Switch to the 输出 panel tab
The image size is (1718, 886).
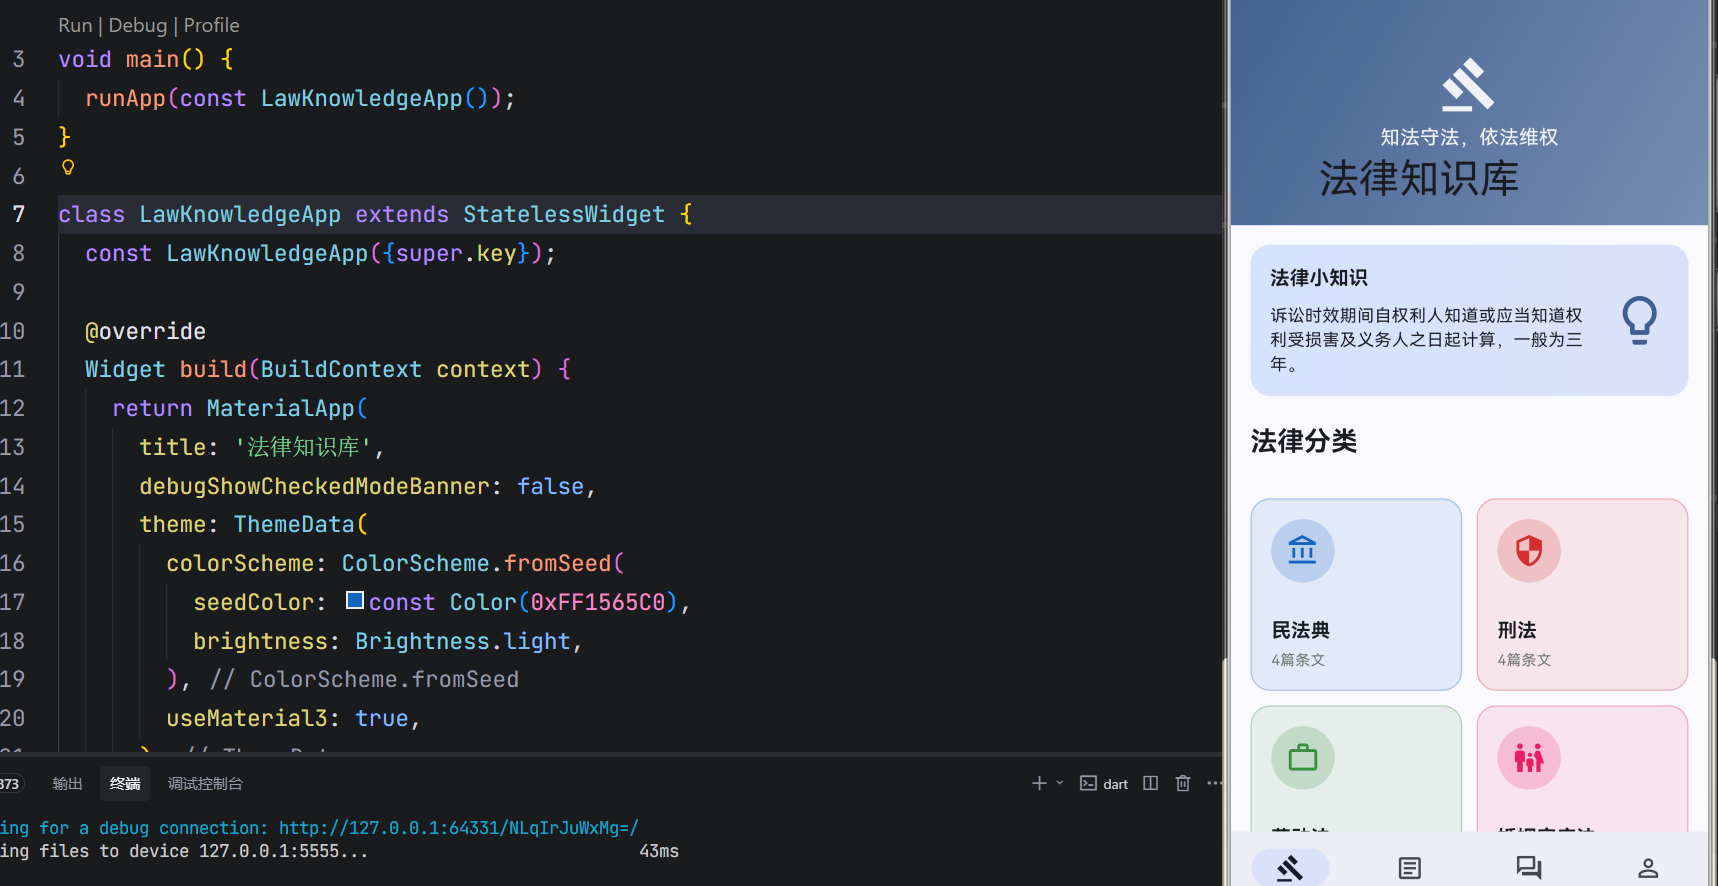pyautogui.click(x=67, y=783)
